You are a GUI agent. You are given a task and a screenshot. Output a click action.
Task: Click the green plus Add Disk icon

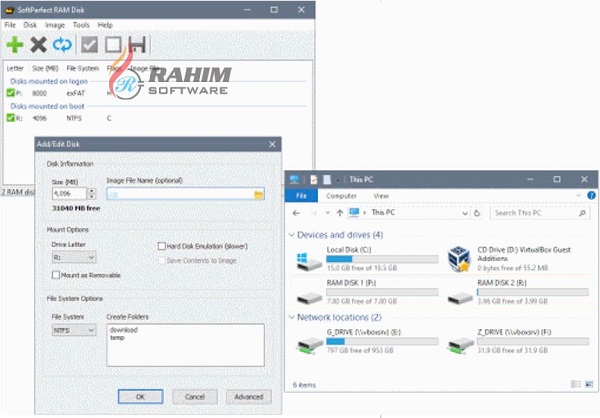click(15, 45)
